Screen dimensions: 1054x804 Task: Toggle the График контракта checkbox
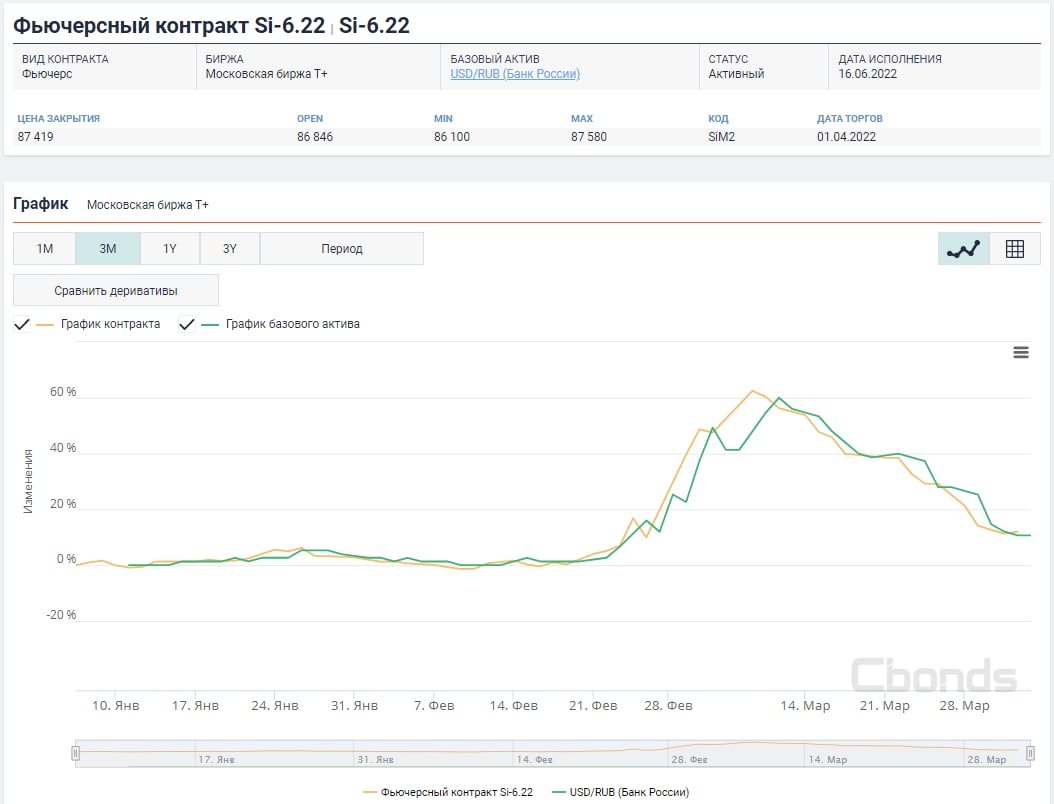click(22, 324)
